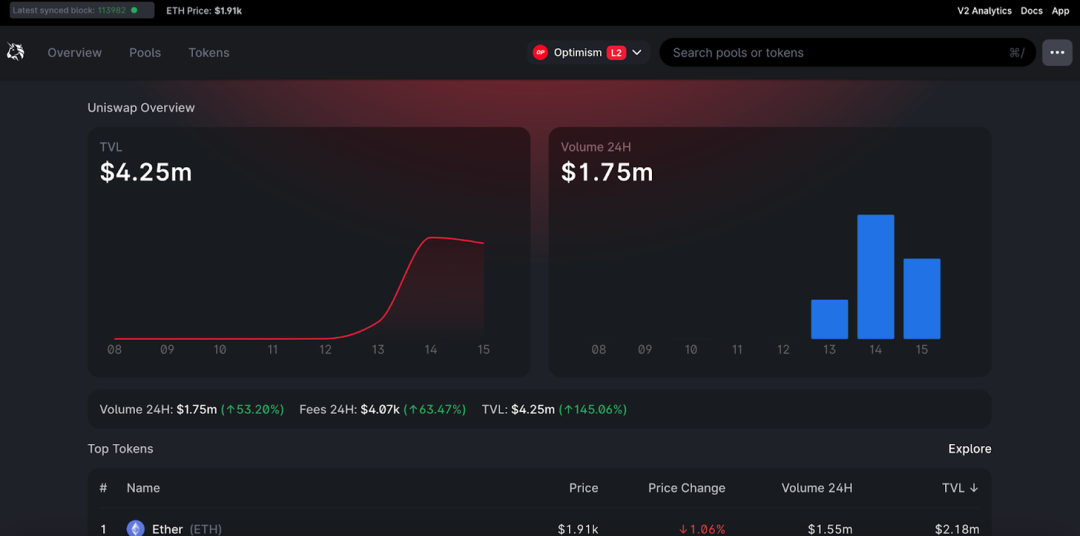1080x536 pixels.
Task: Open the three-dots more options menu
Action: pyautogui.click(x=1057, y=52)
